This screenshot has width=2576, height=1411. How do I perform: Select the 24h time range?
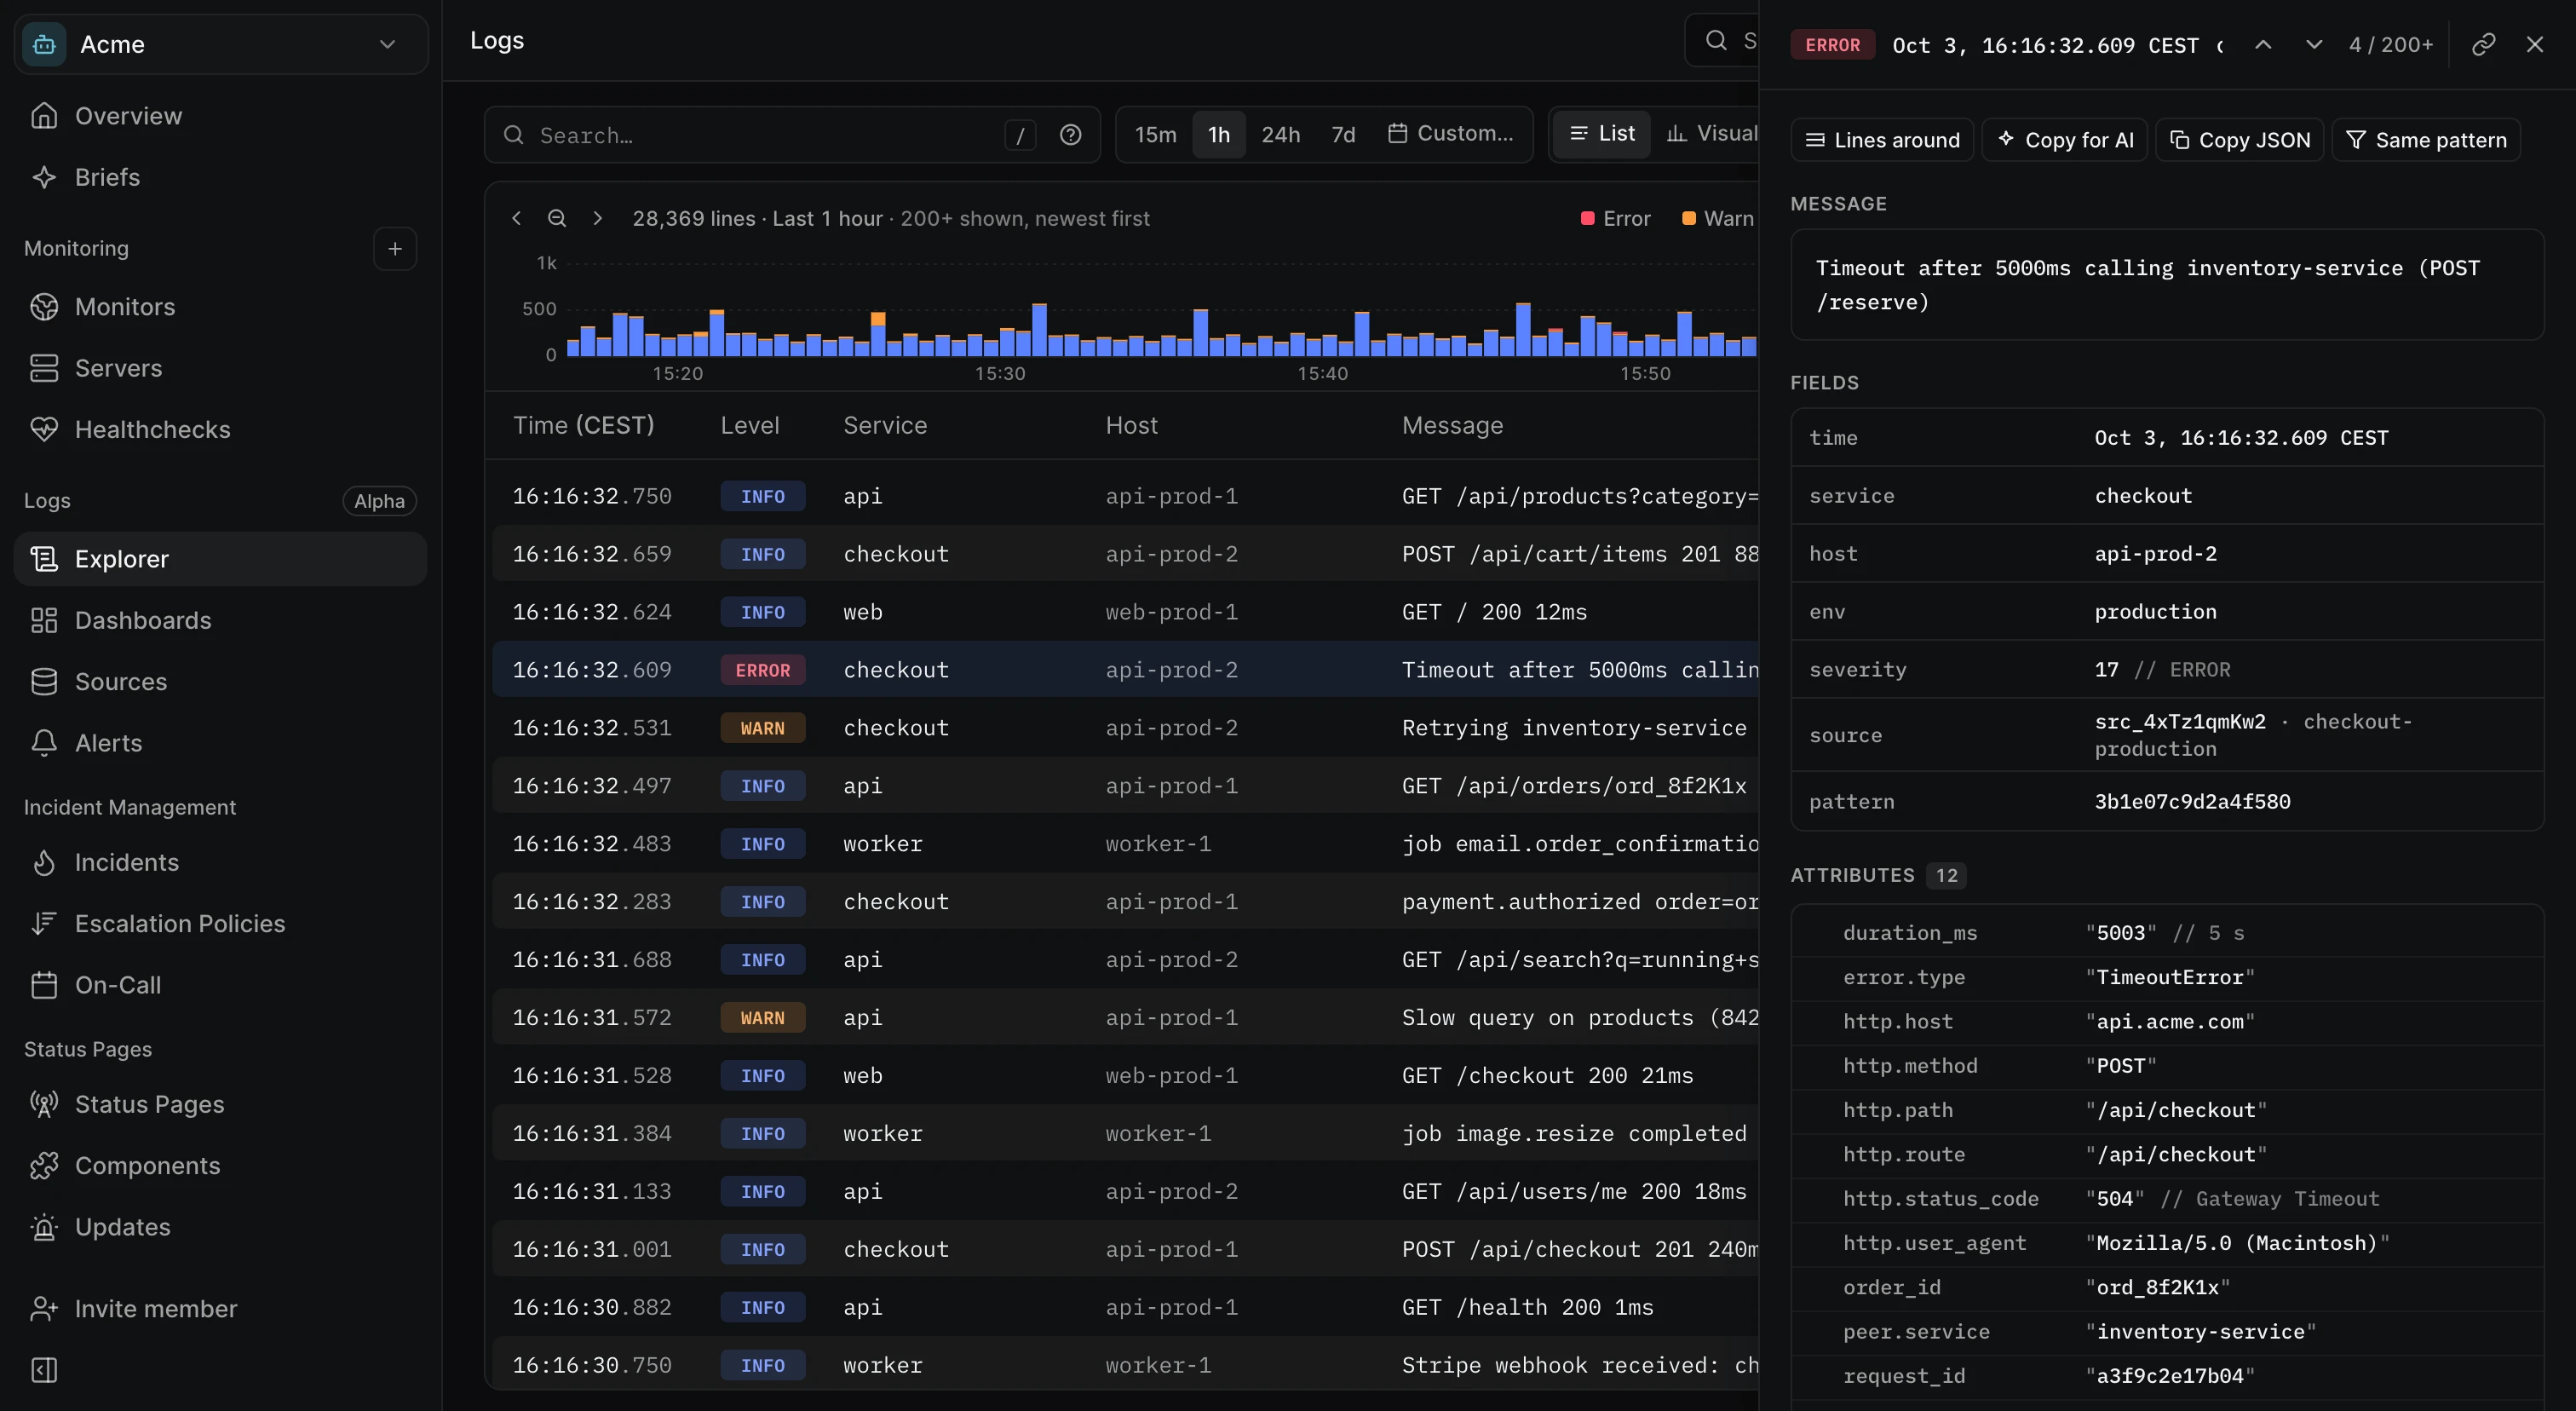1280,134
